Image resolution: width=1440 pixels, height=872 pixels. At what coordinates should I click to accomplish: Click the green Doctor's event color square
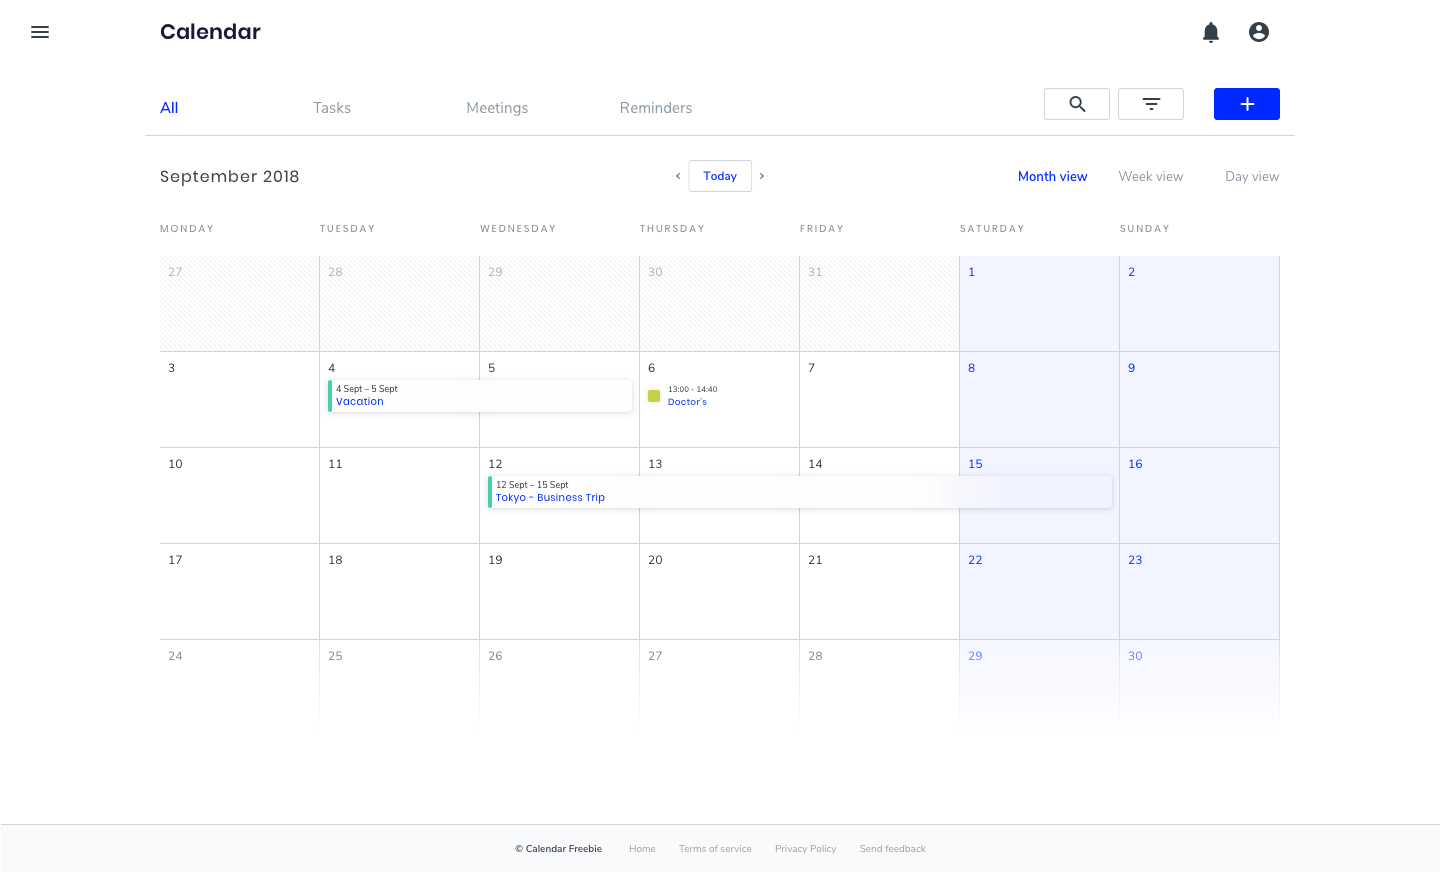pos(654,395)
